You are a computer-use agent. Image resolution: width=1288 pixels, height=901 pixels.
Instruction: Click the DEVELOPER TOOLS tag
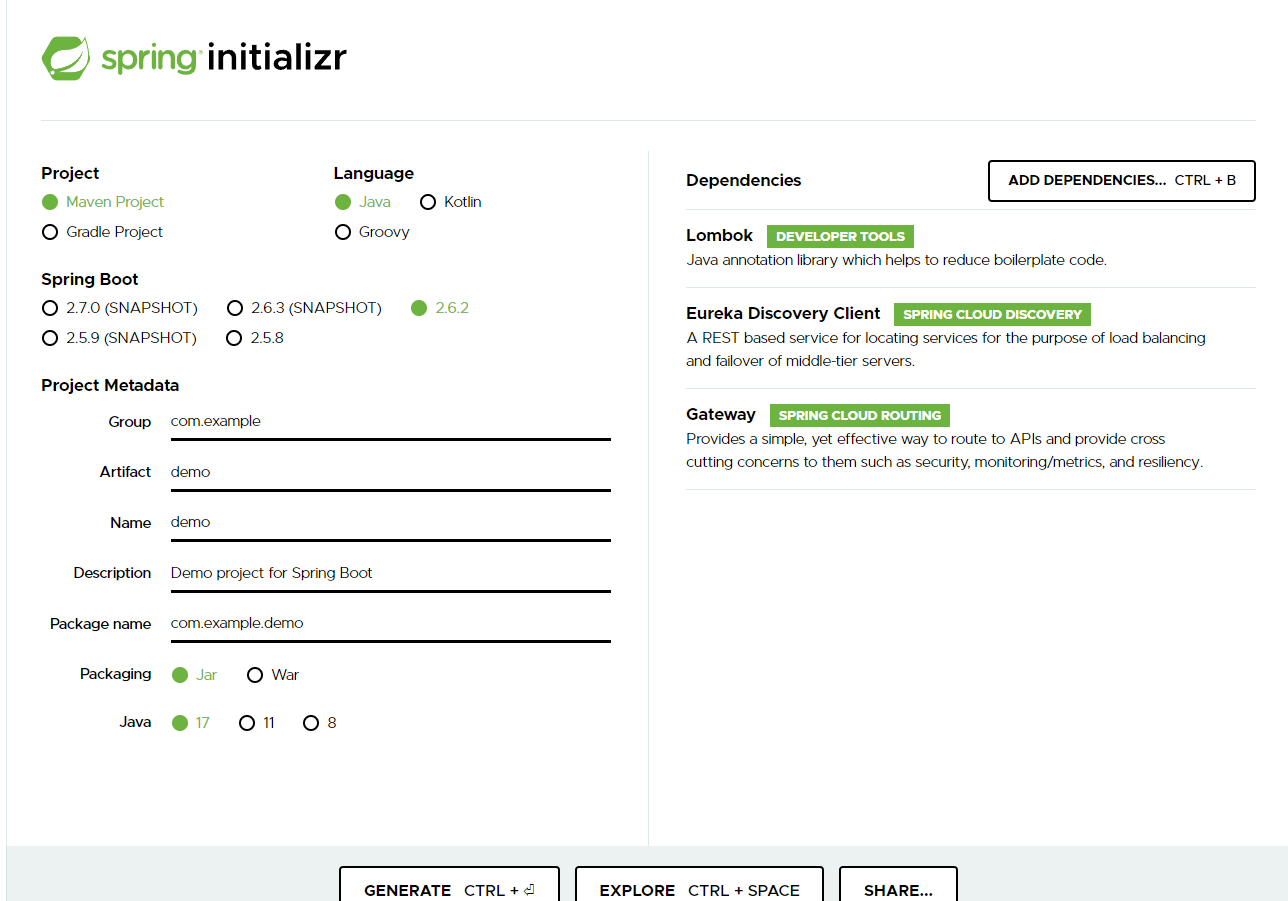tap(840, 237)
